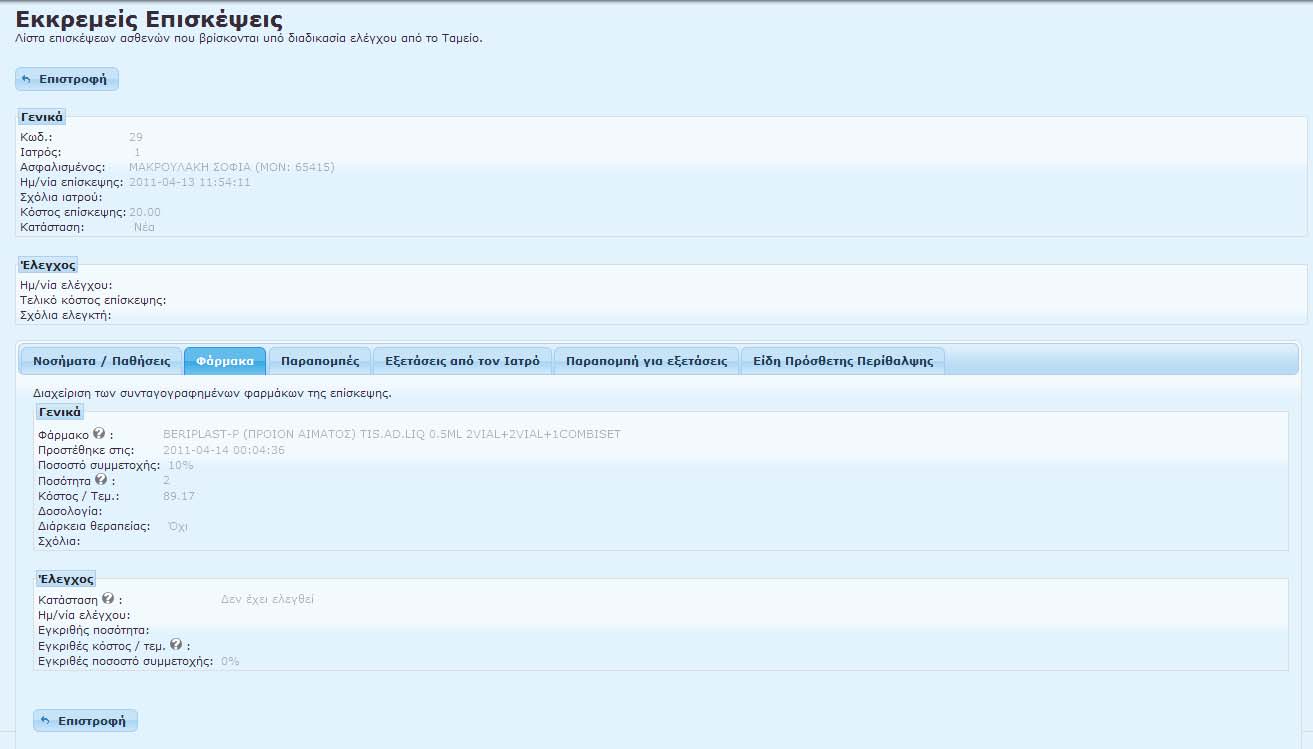The width and height of the screenshot is (1313, 749).
Task: Click the visit code value 29
Action: (x=136, y=137)
